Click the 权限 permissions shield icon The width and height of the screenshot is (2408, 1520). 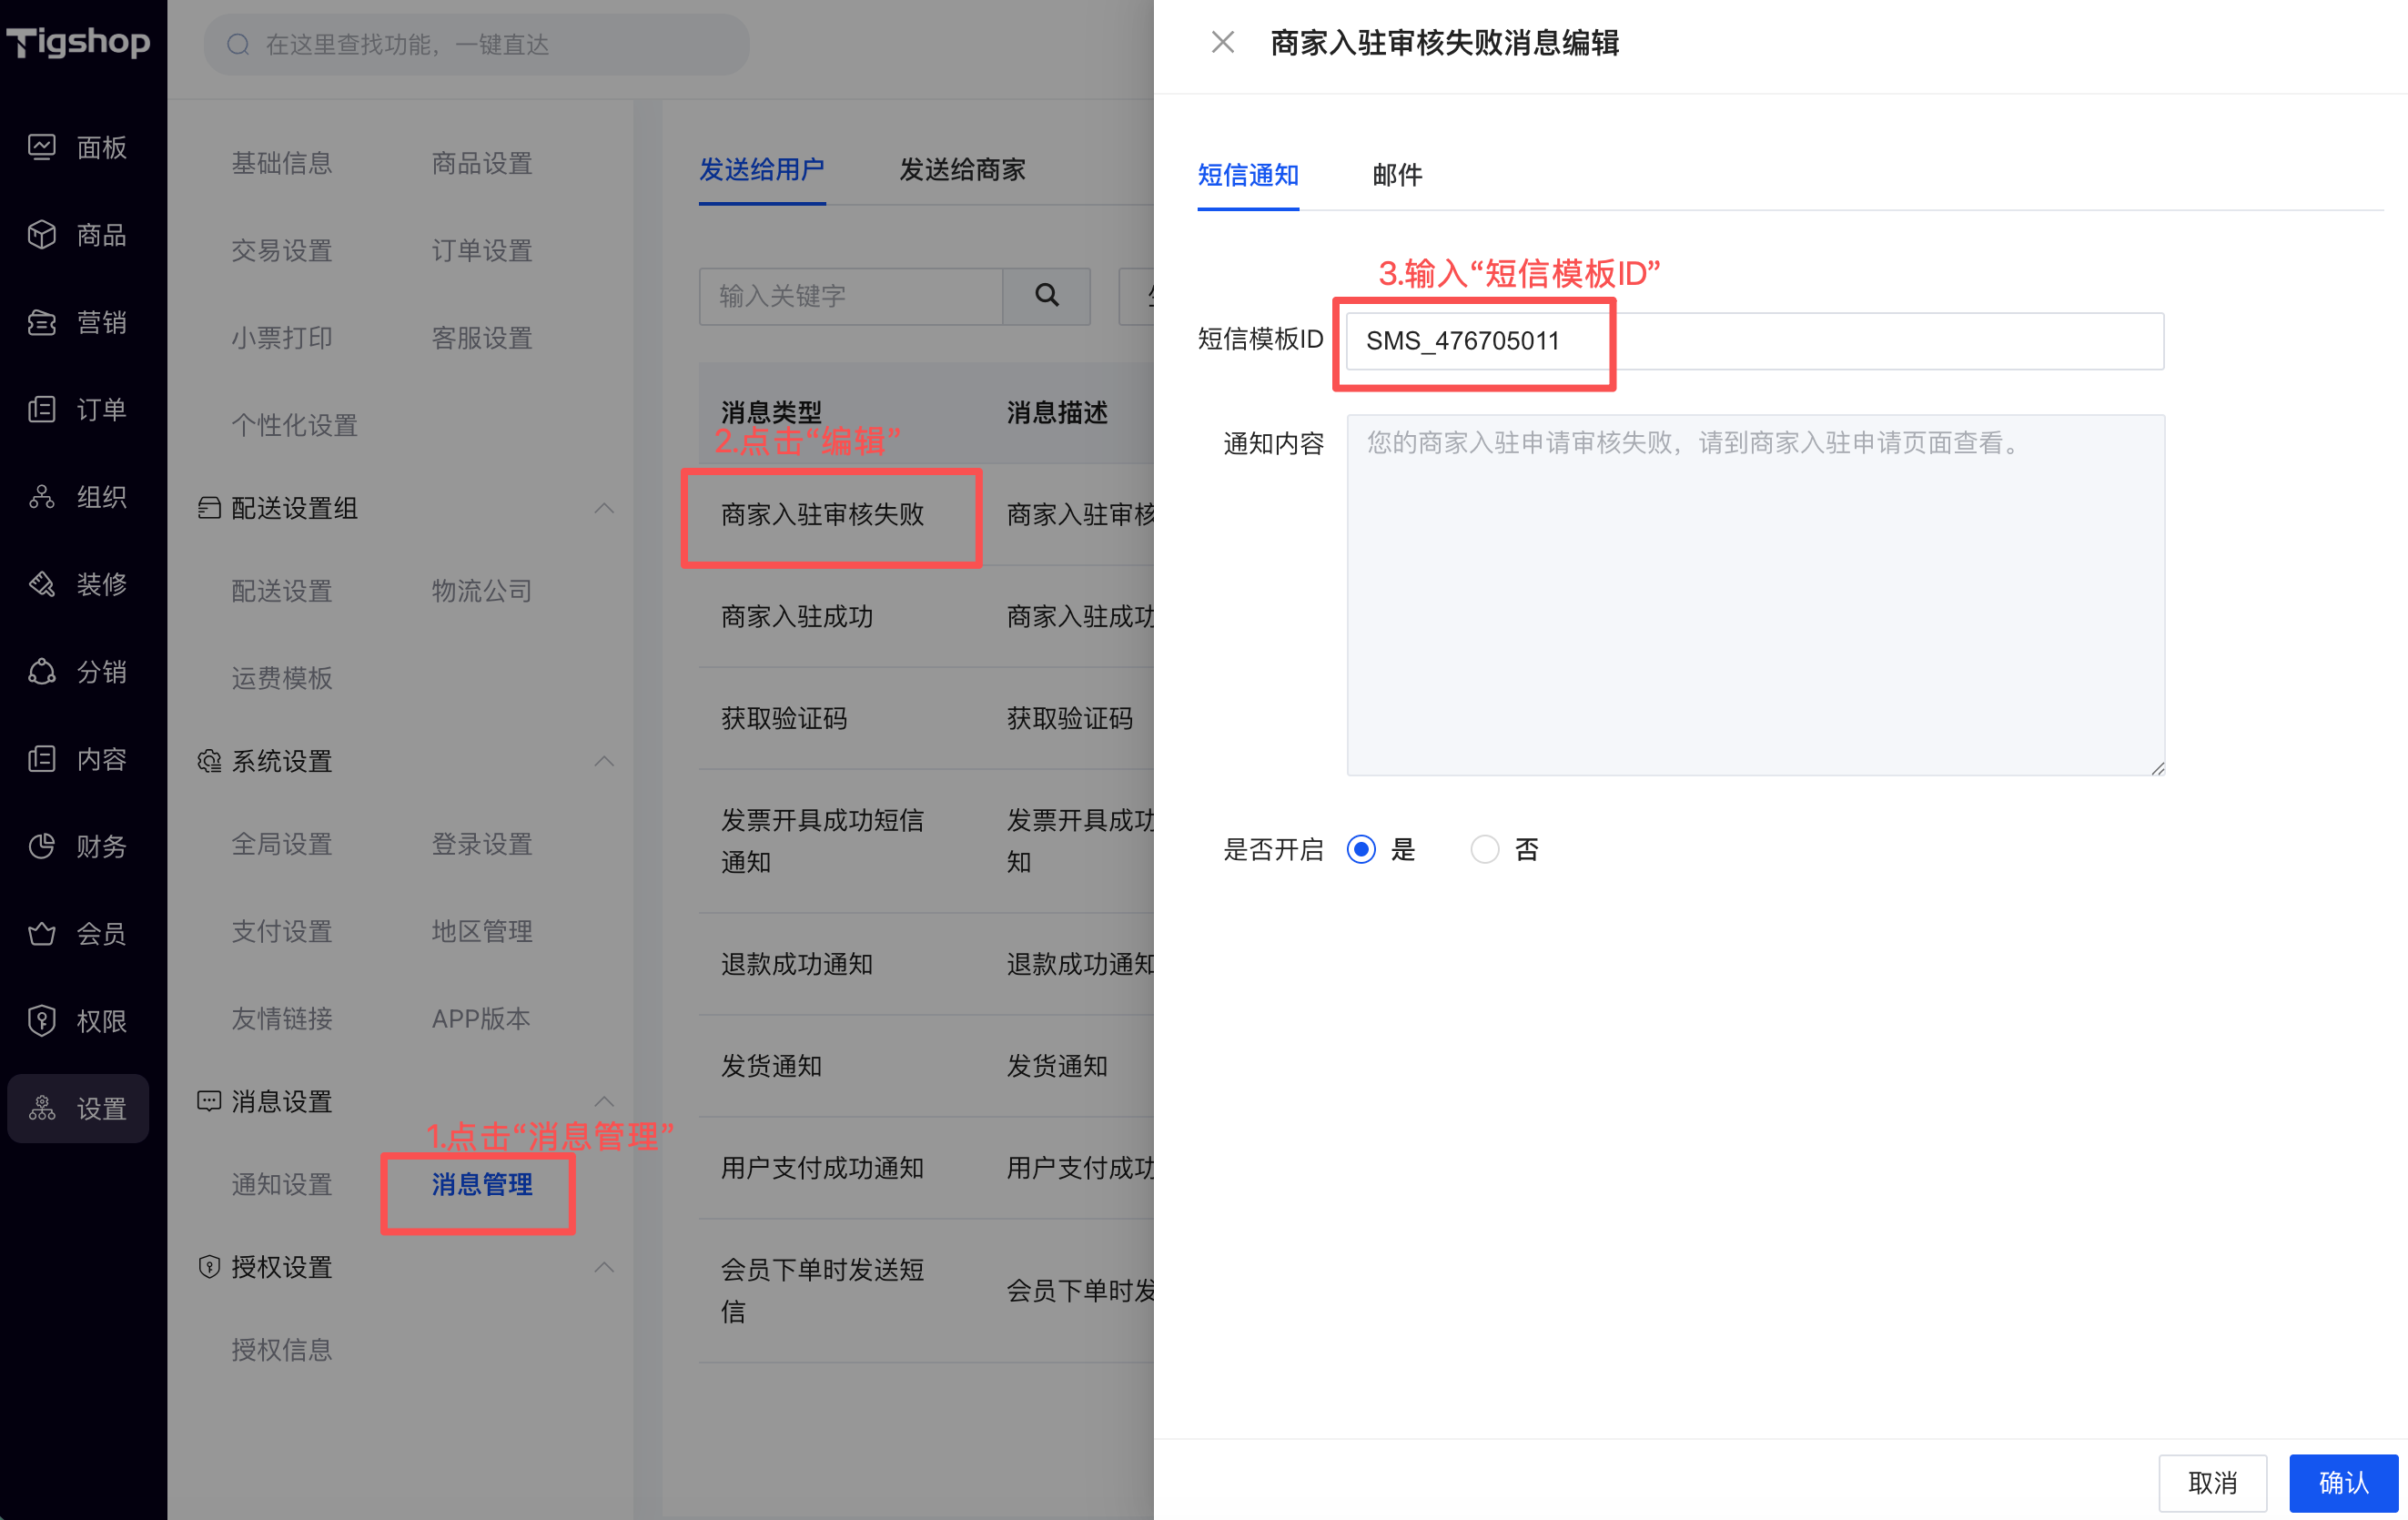coord(42,1020)
